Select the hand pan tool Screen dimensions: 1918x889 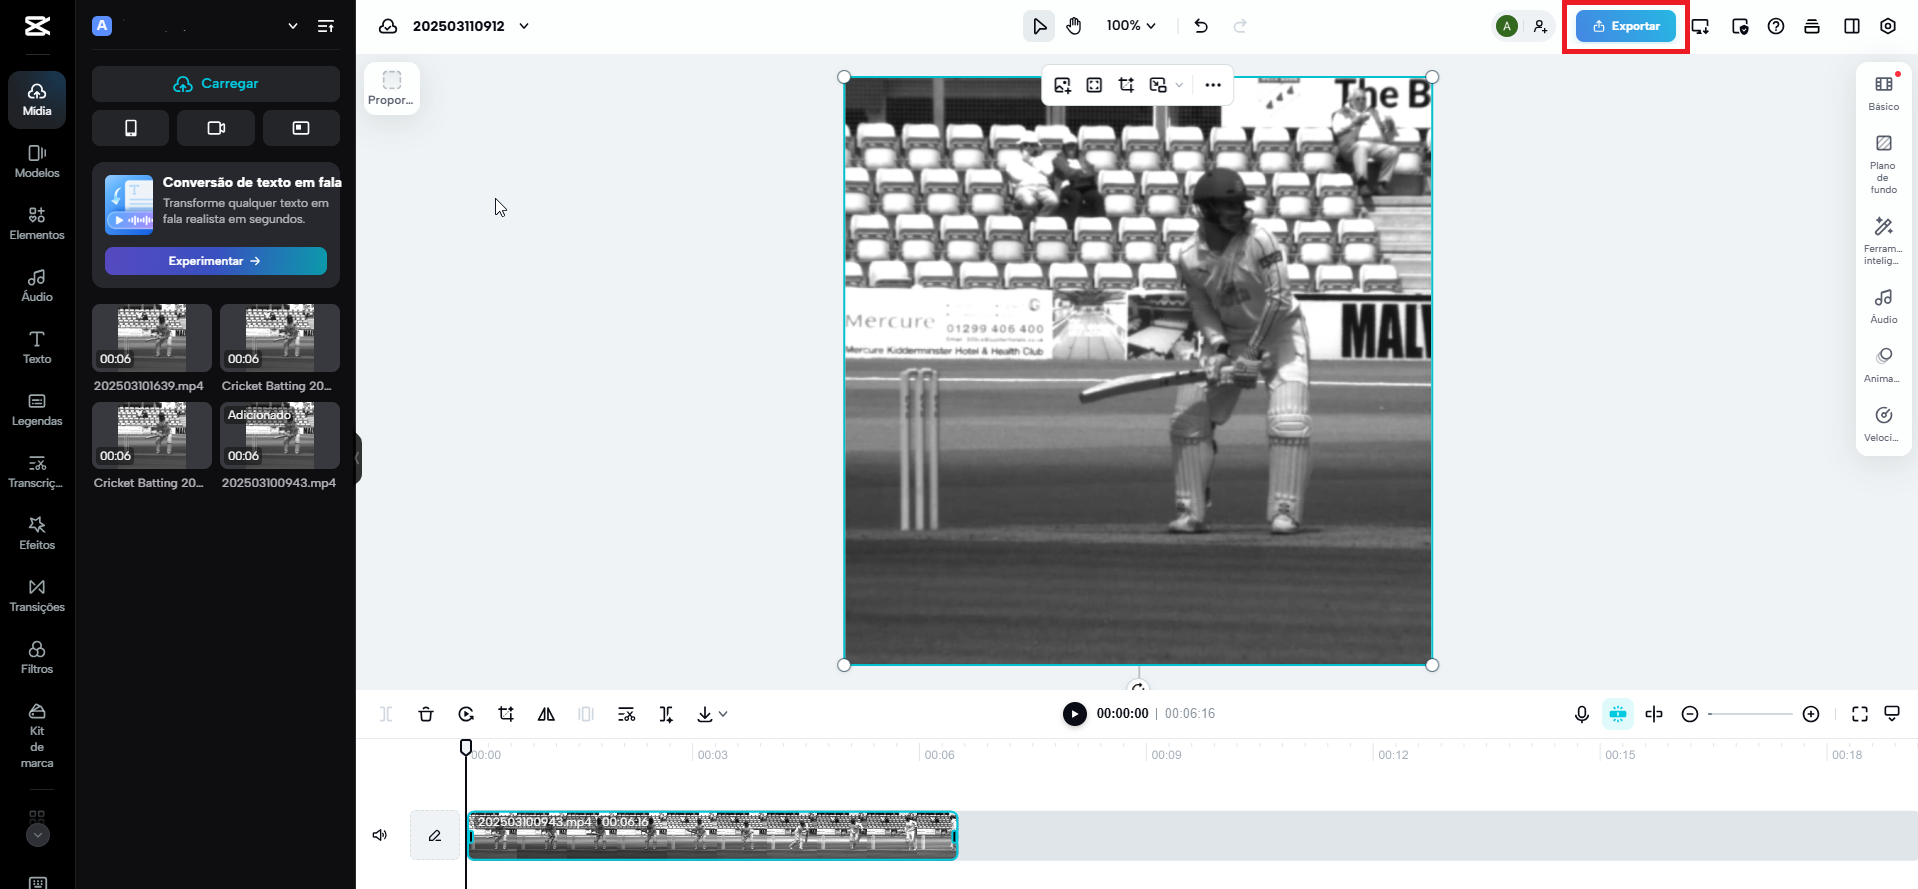[x=1074, y=26]
